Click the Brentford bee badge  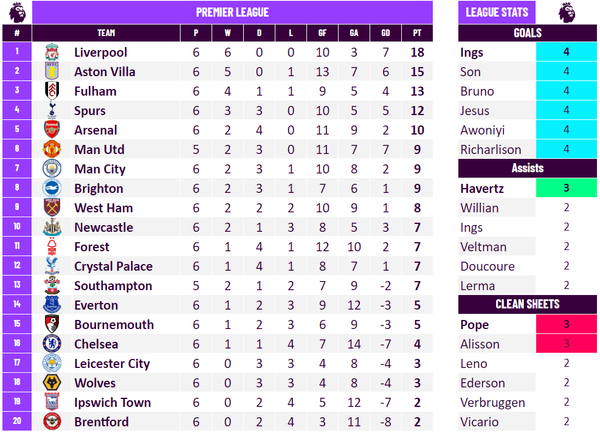coord(52,421)
